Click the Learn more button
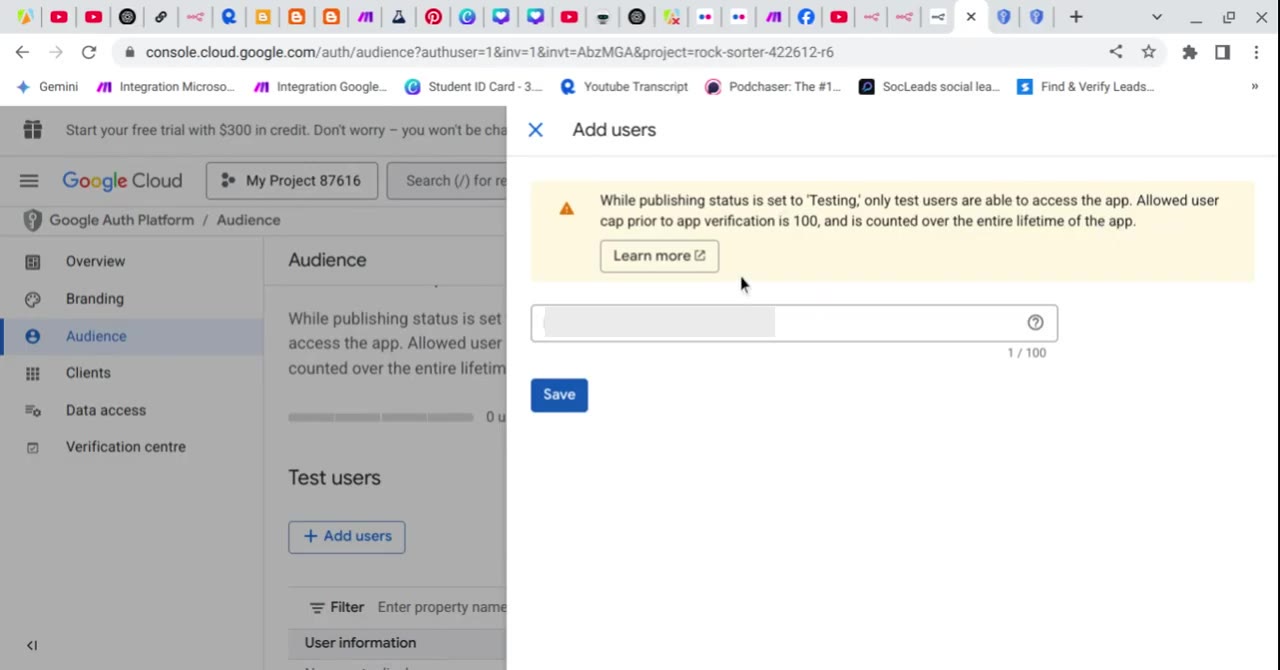1280x670 pixels. click(659, 256)
